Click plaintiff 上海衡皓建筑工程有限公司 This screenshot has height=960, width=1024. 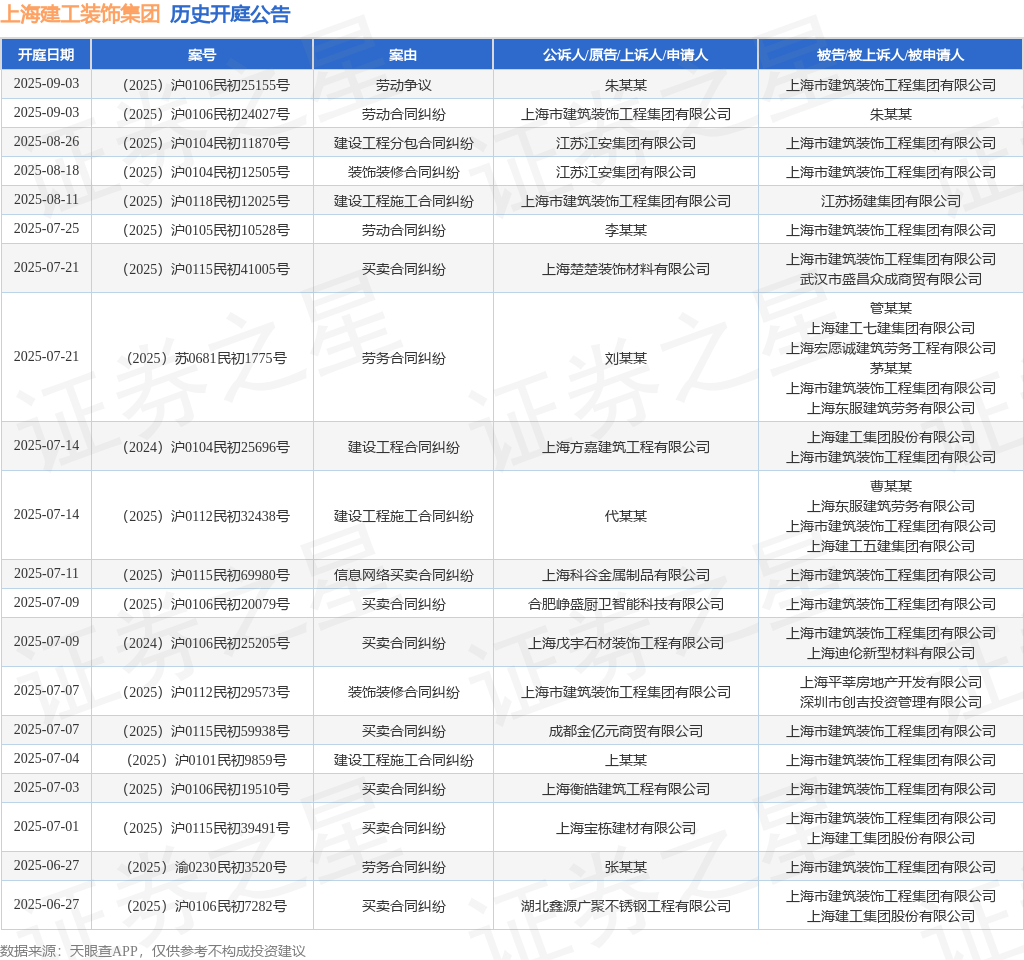pos(626,790)
